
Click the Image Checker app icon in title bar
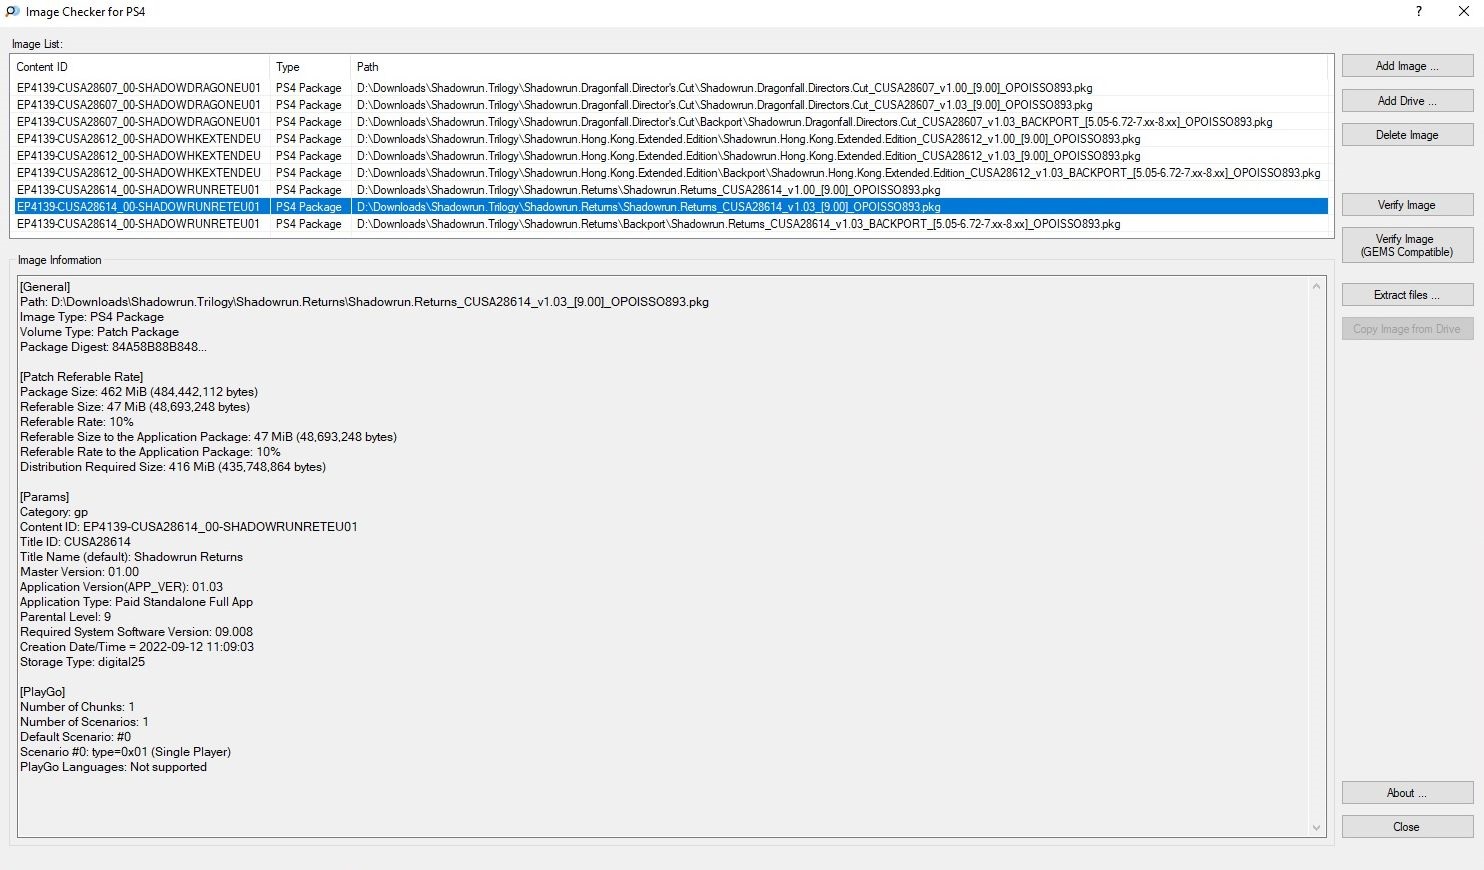(x=12, y=12)
